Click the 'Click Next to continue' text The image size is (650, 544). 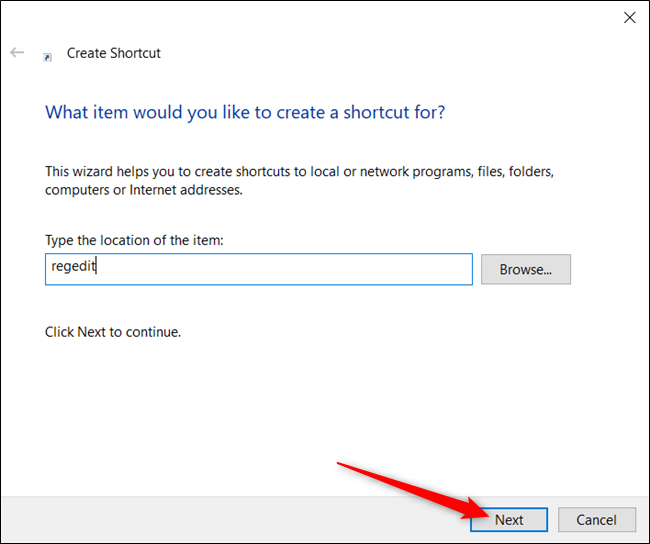(113, 332)
